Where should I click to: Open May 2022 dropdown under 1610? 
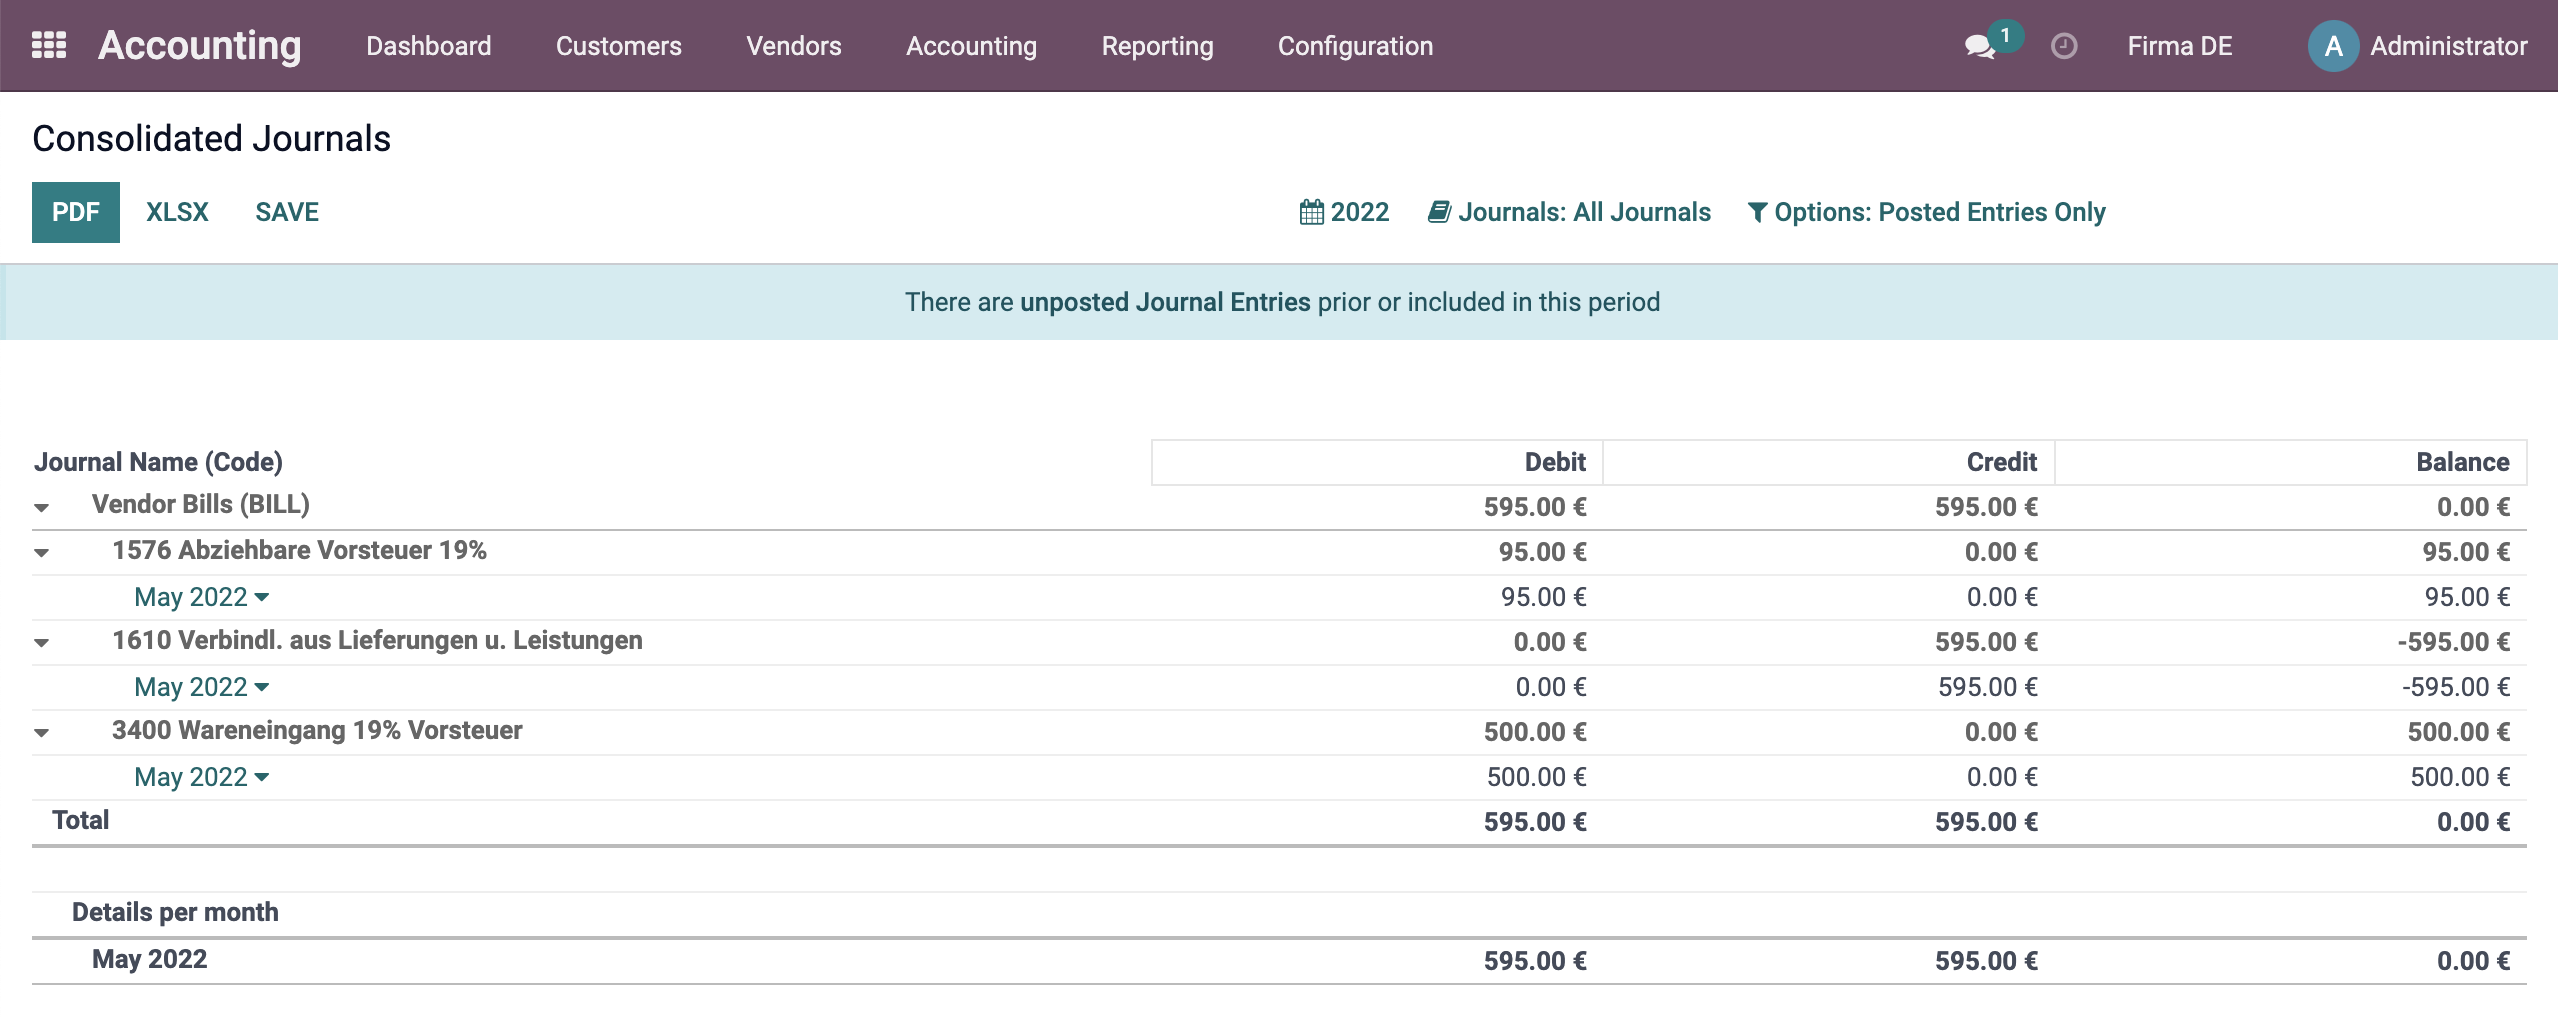[x=202, y=687]
